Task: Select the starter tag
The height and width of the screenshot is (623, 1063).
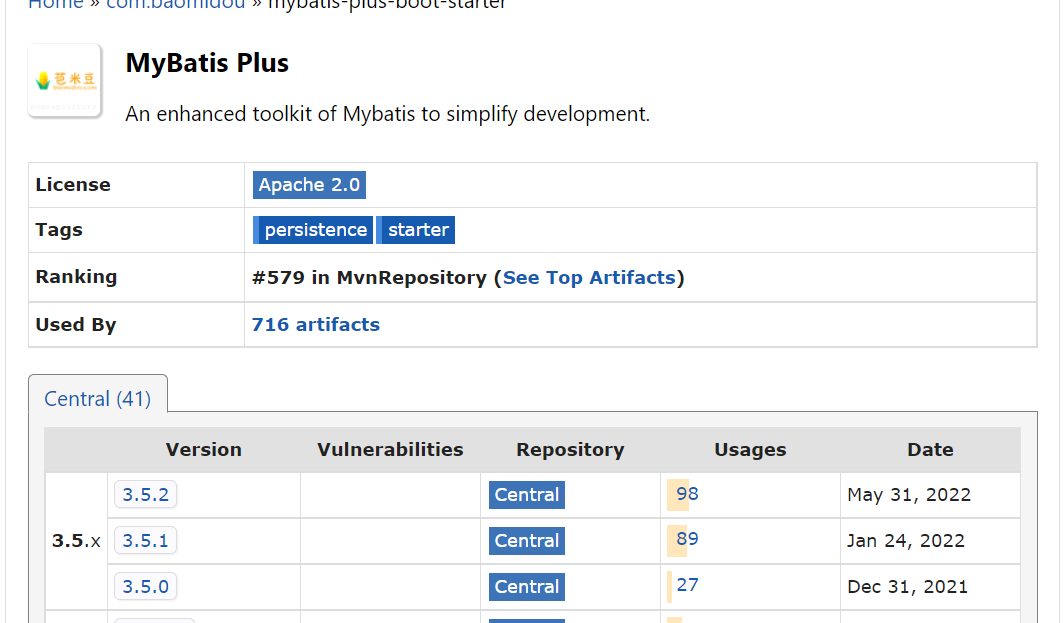Action: coord(416,230)
